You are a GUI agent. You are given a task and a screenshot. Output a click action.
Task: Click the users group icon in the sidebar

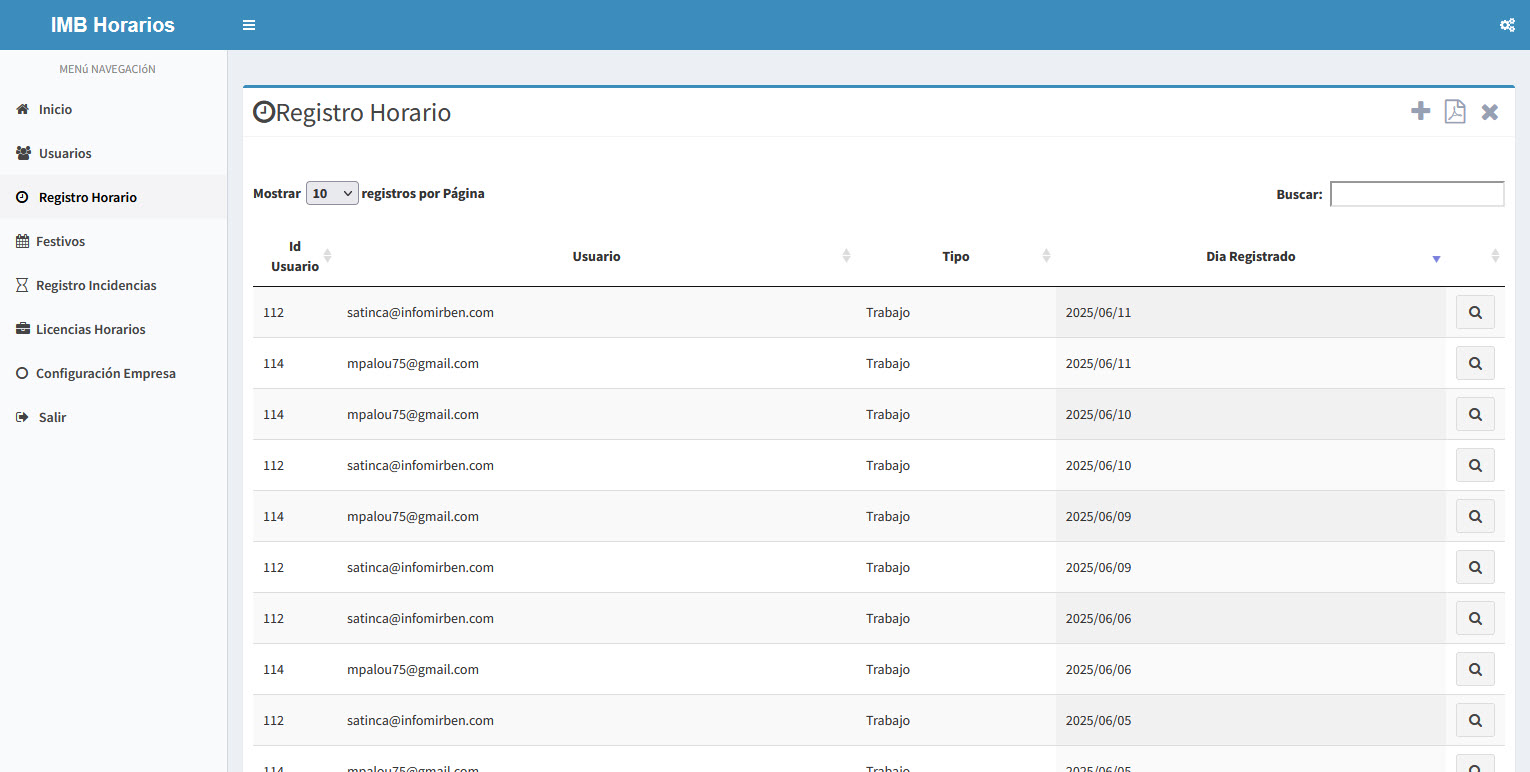click(x=24, y=153)
